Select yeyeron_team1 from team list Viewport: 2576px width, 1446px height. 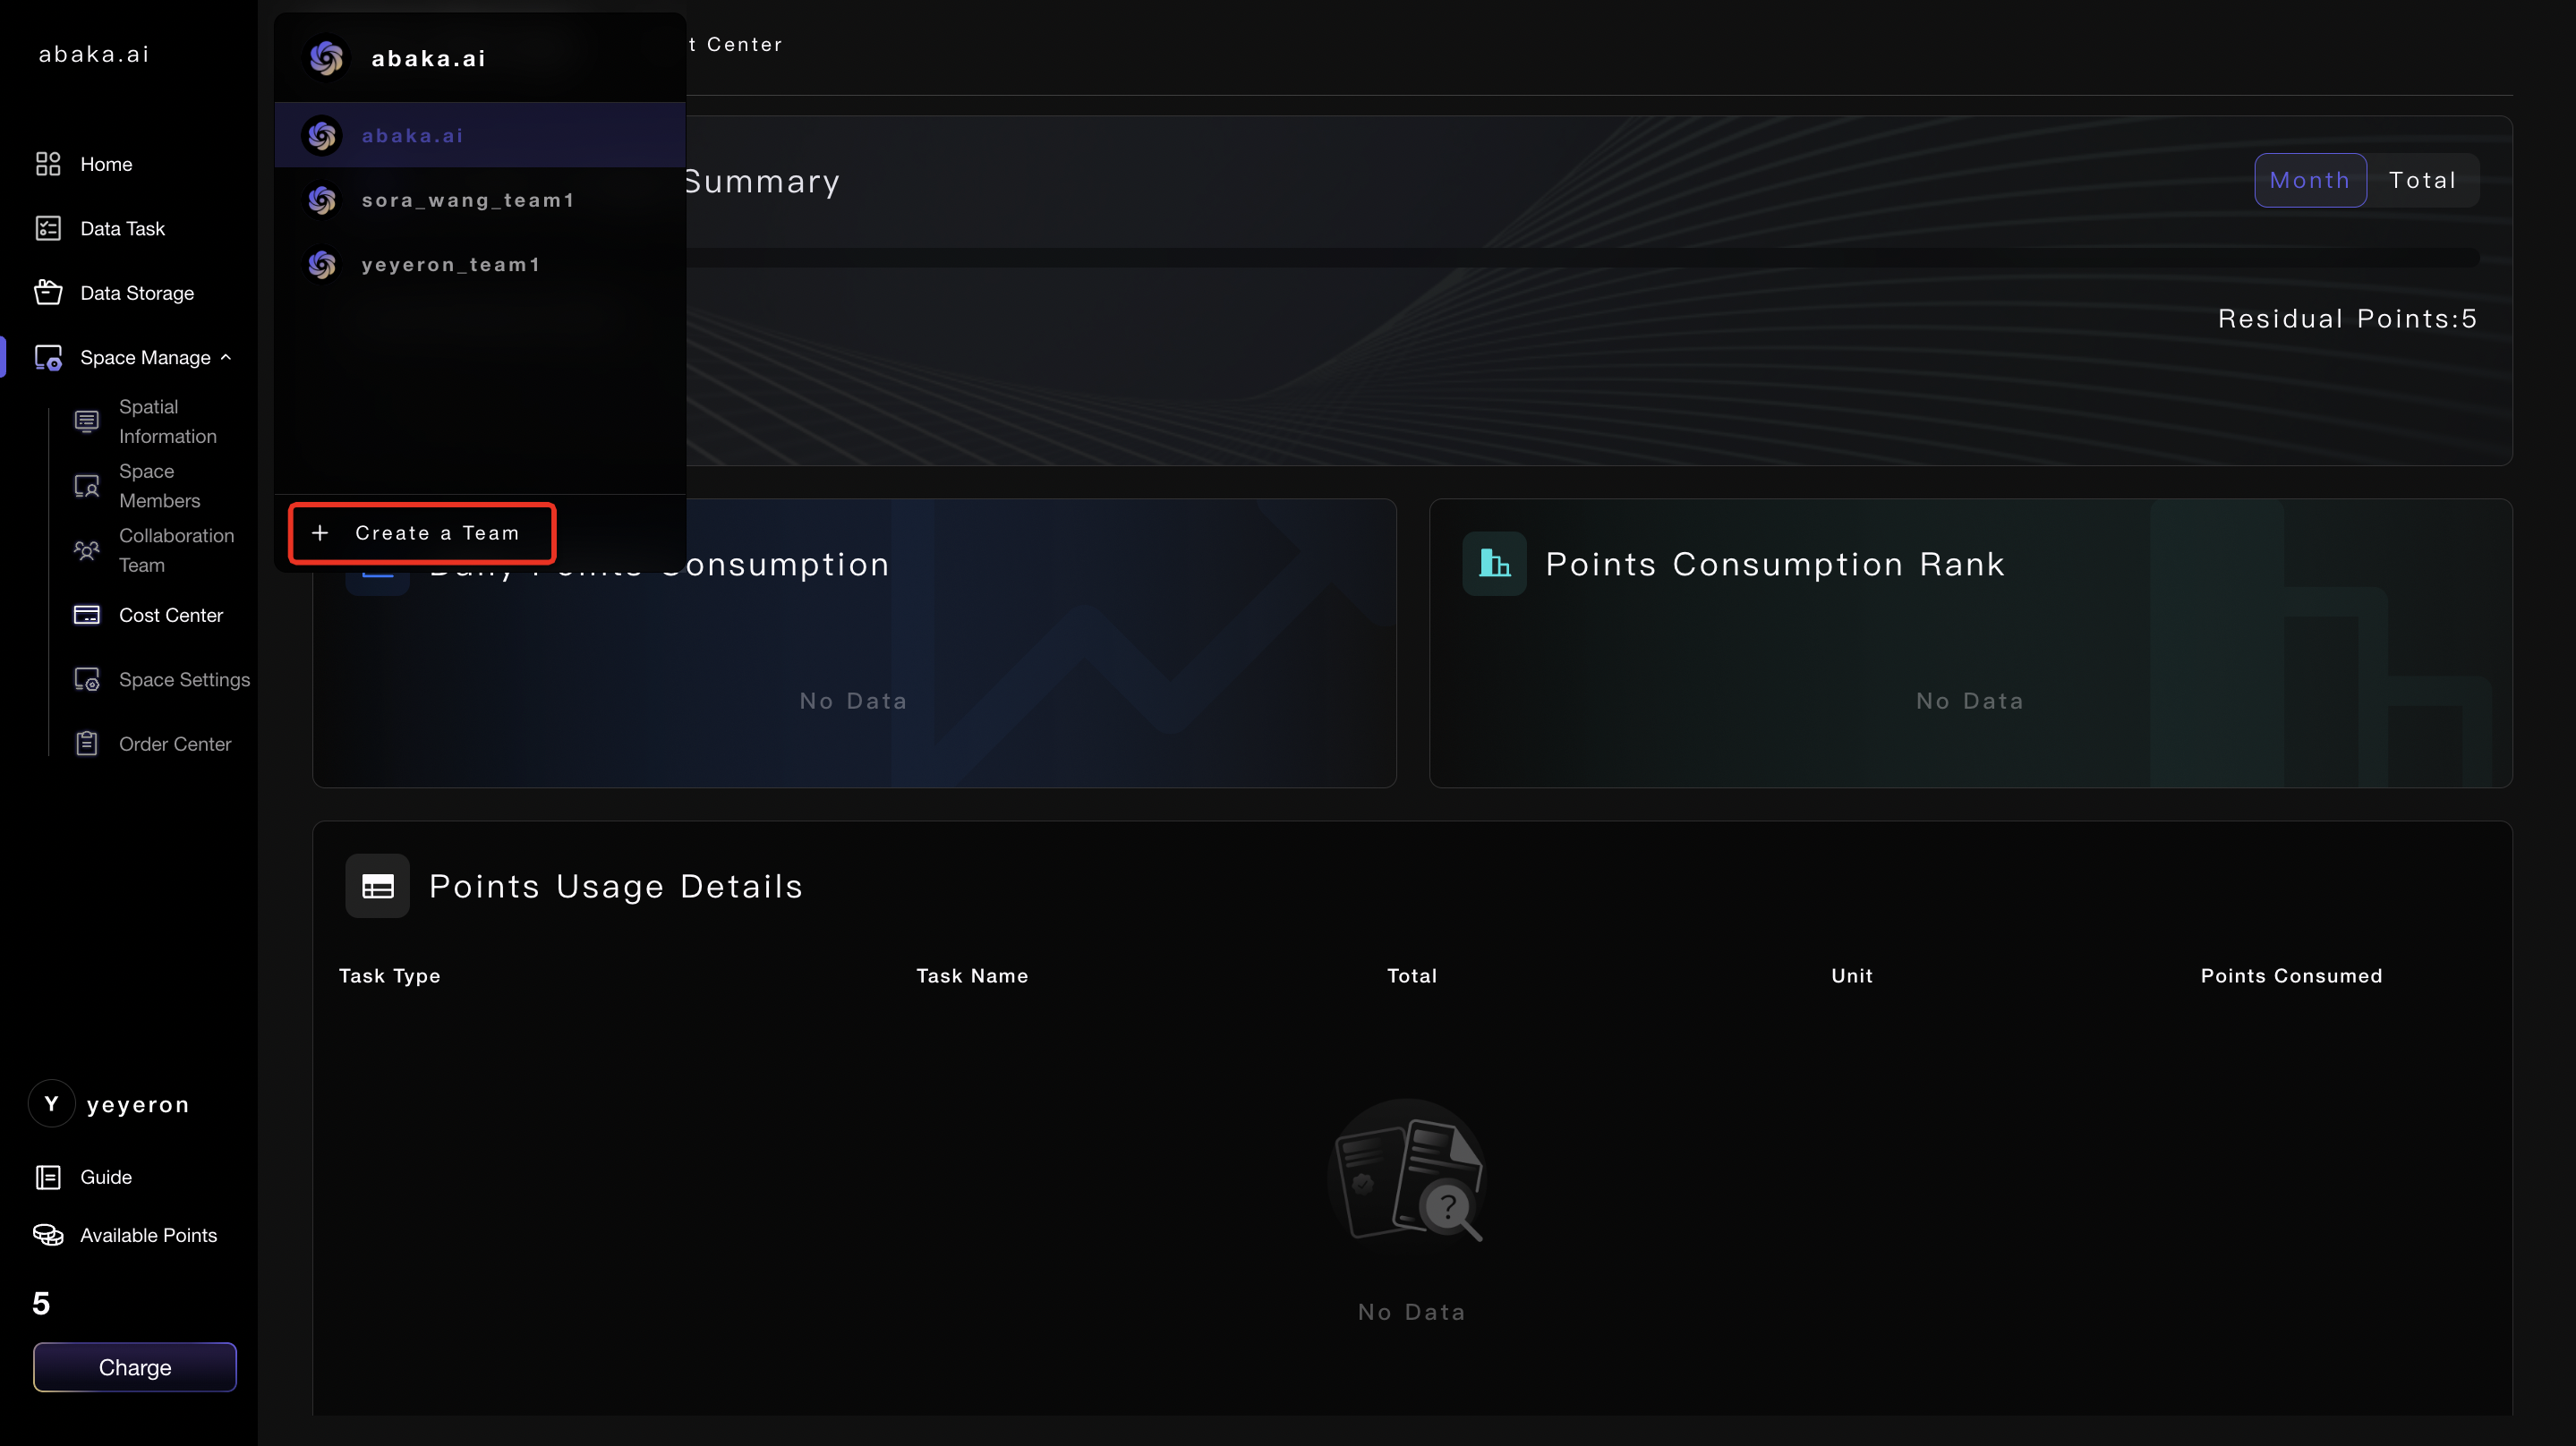tap(450, 265)
